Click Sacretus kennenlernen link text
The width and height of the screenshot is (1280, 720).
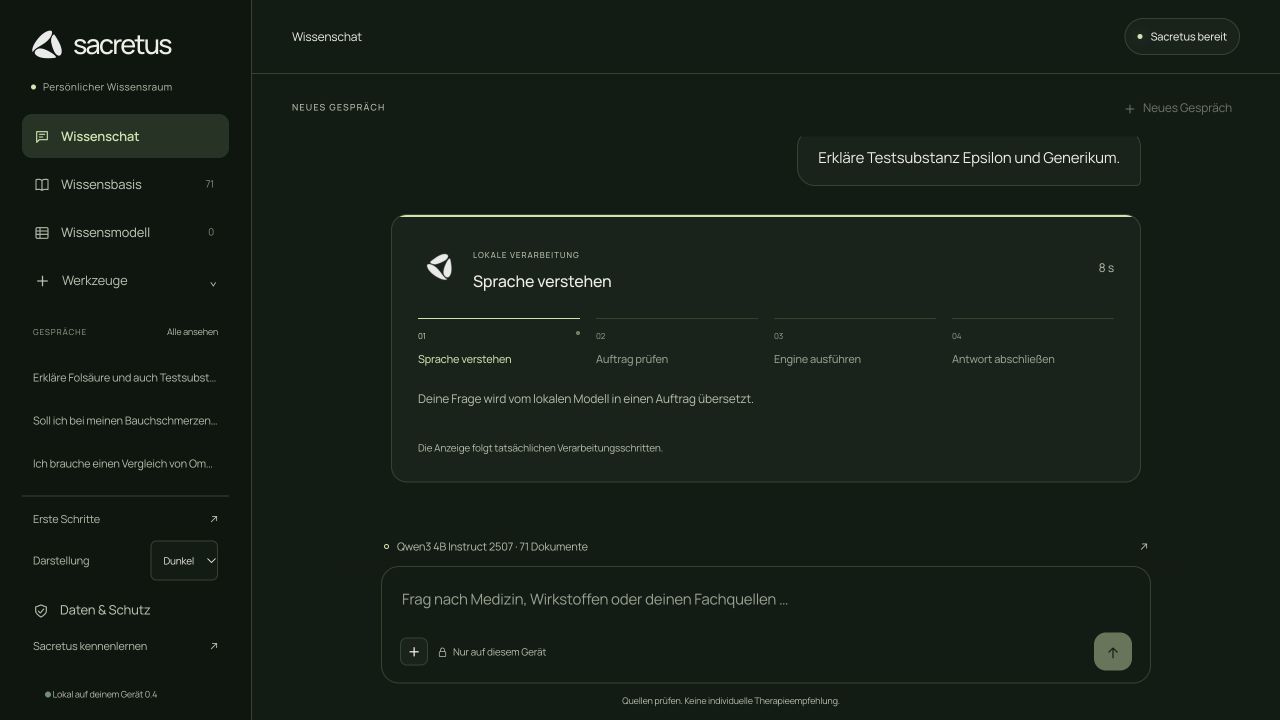pyautogui.click(x=90, y=646)
